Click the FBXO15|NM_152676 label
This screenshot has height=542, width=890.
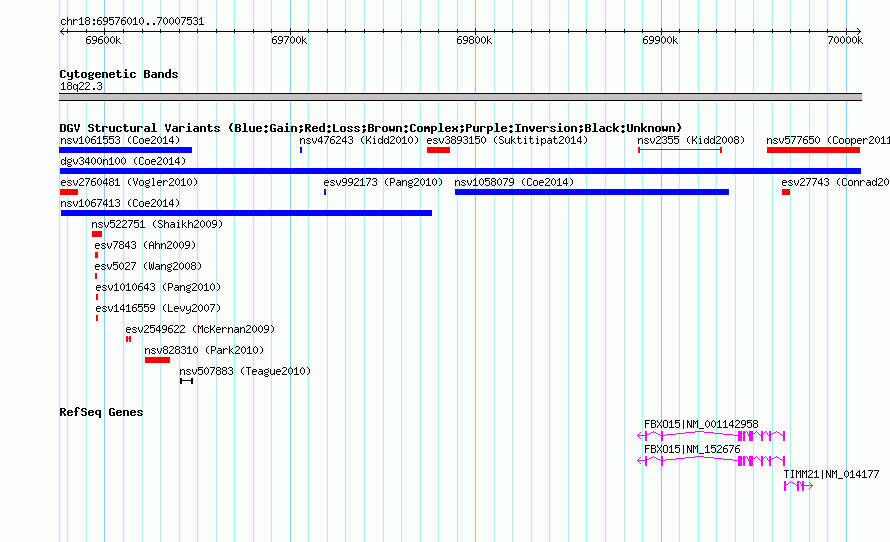(x=692, y=449)
